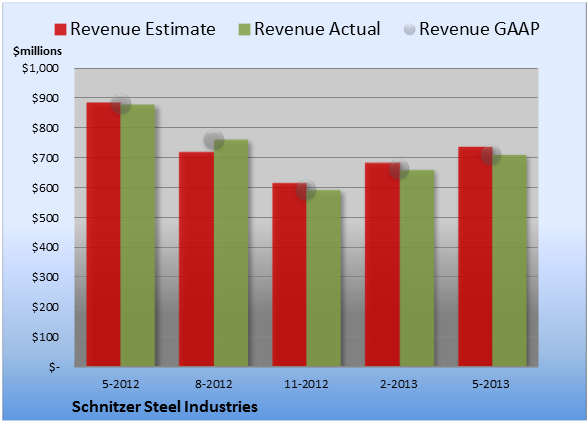Viewport: 588px width, 422px height.
Task: Click the '$200' y-axis label
Action: pyautogui.click(x=45, y=307)
